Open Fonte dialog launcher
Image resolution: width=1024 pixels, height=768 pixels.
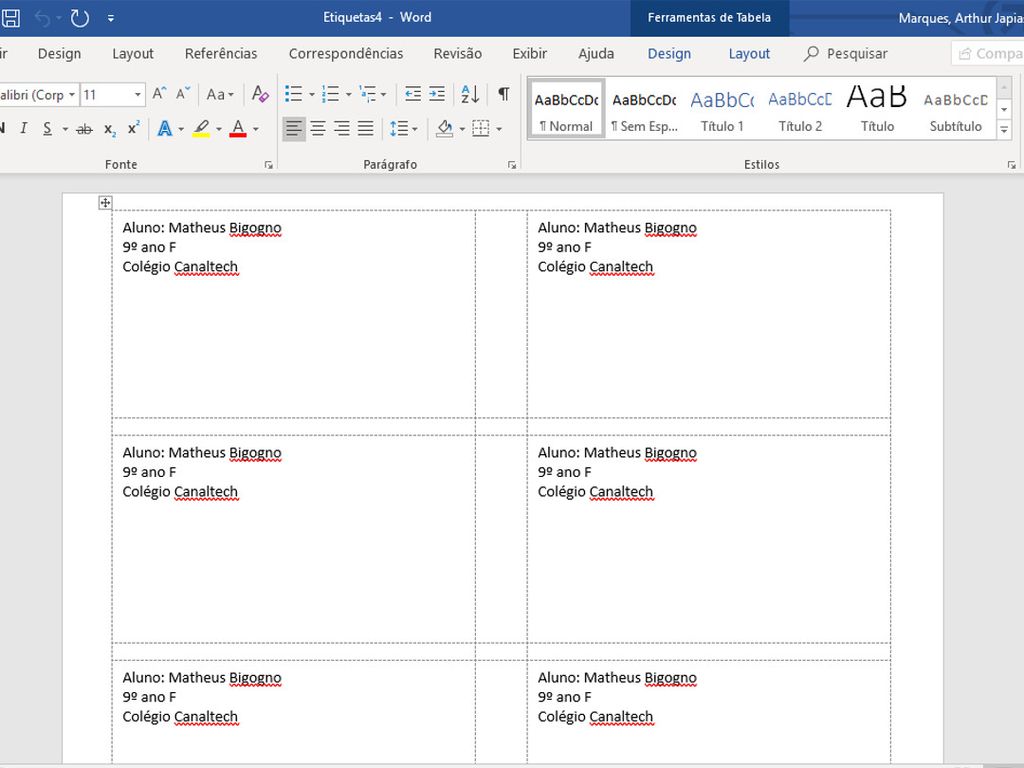268,165
